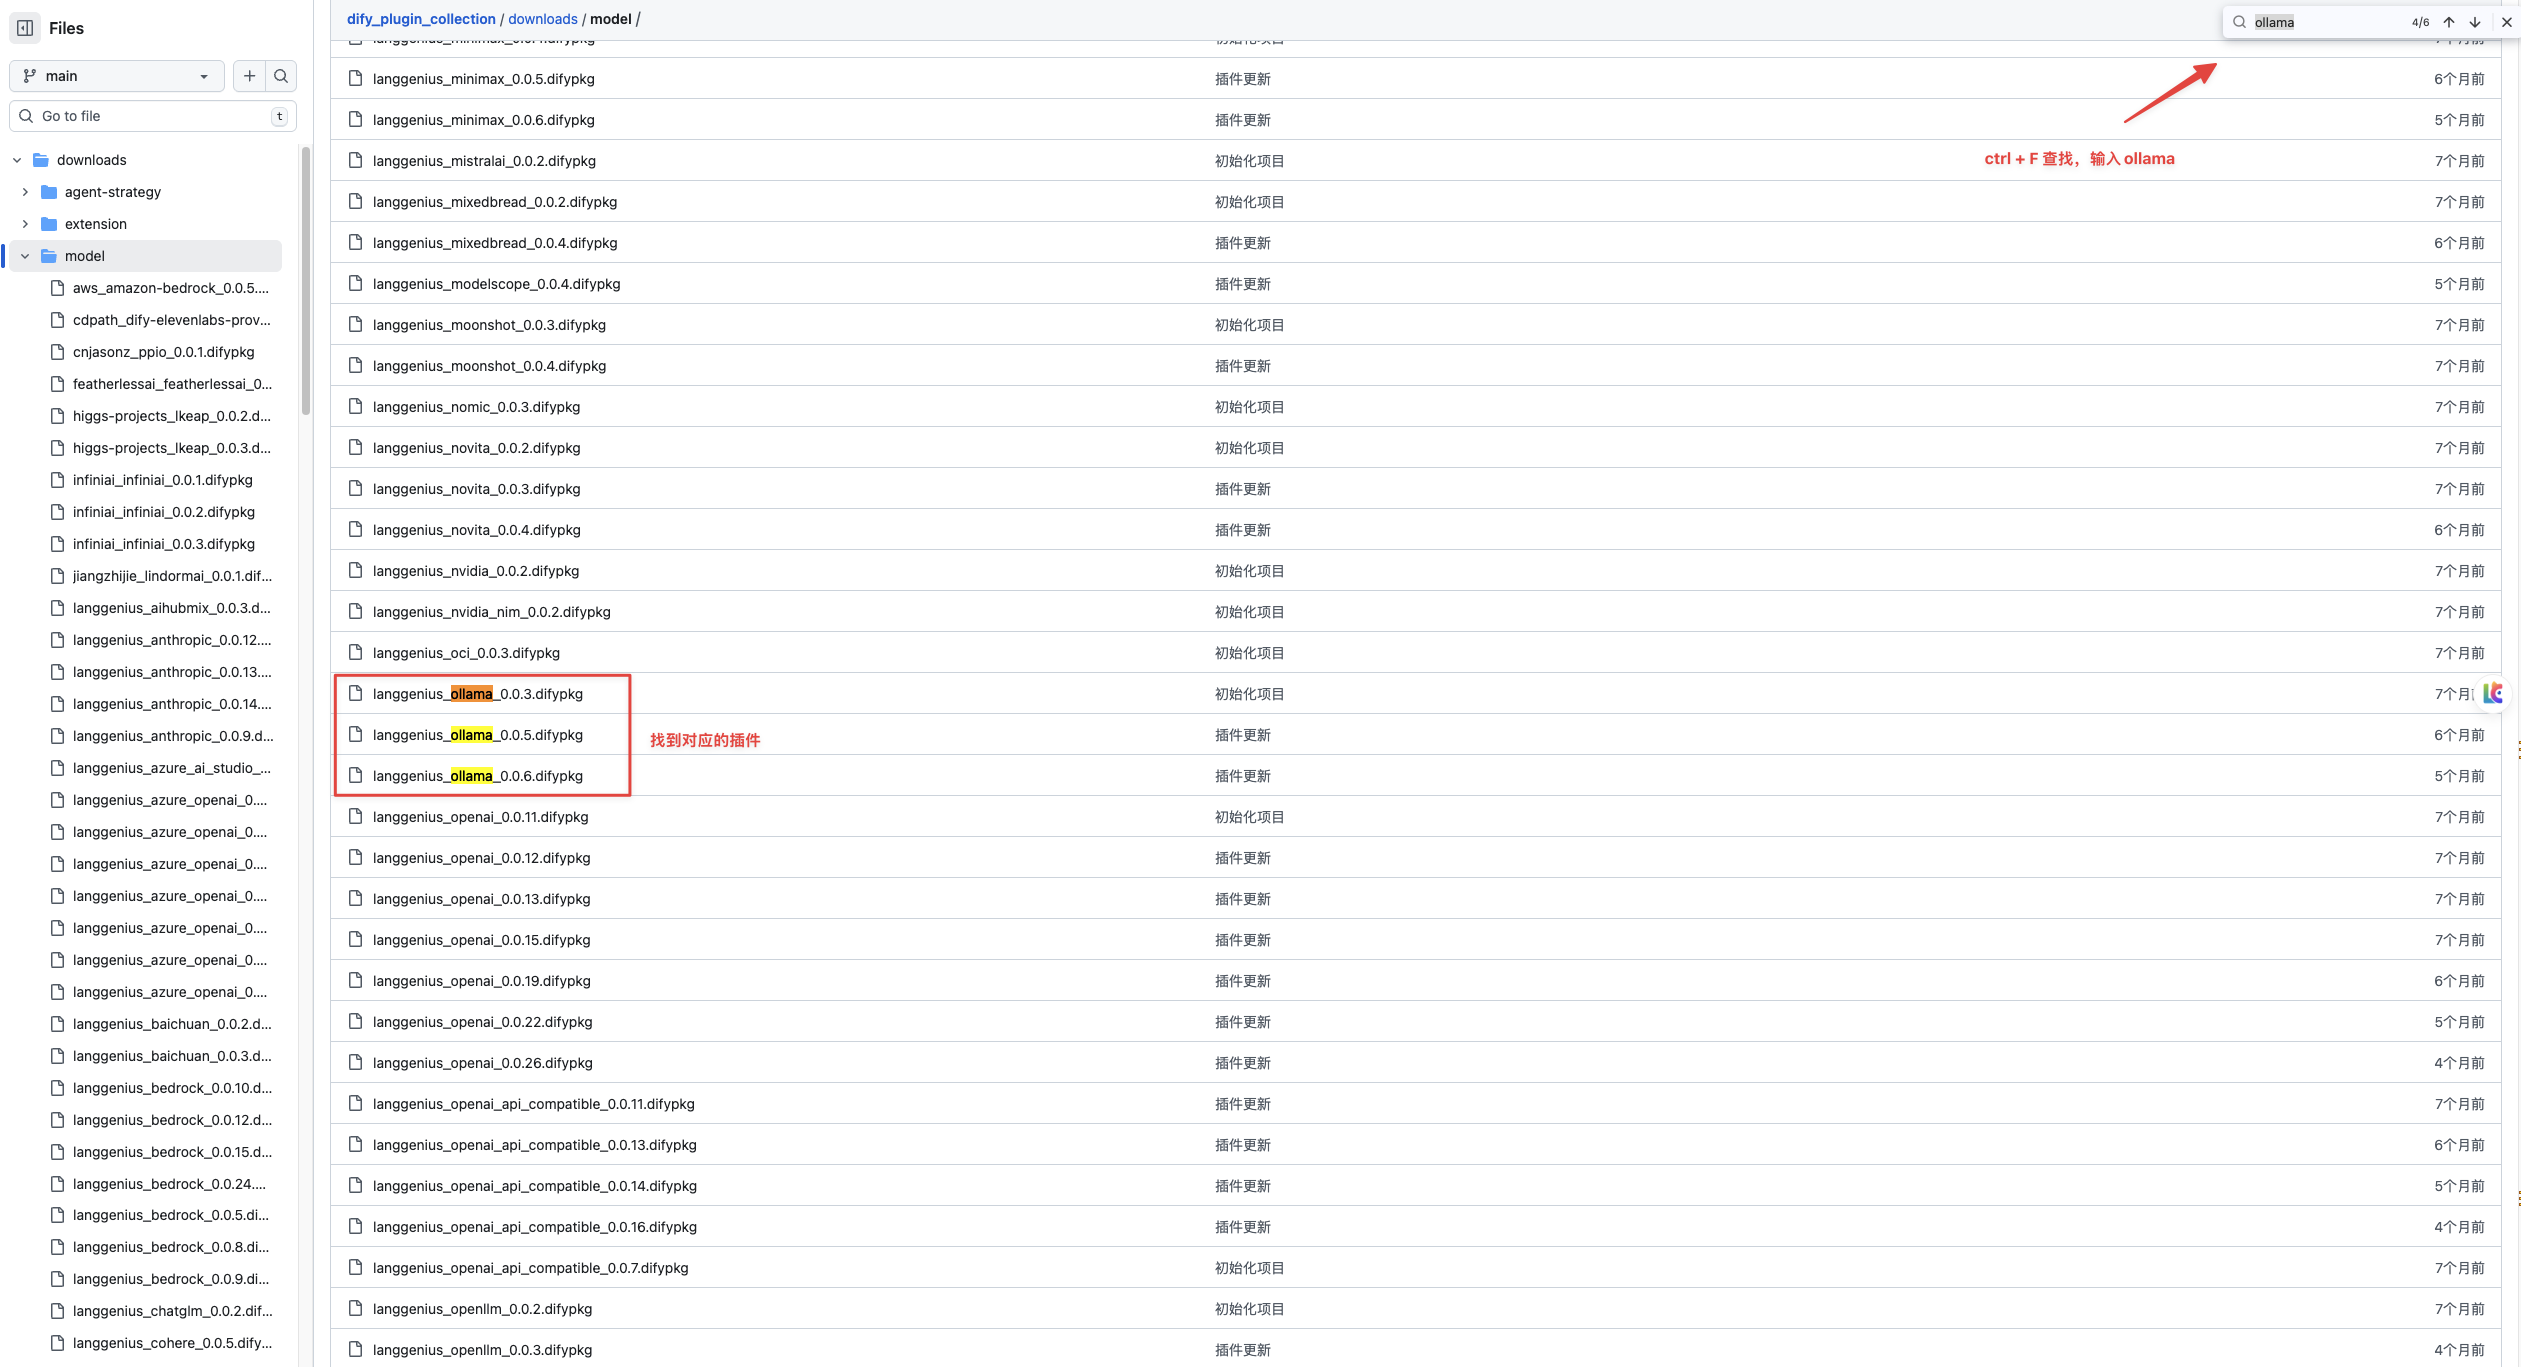
Task: Click the search files magnifier button
Action: (281, 76)
